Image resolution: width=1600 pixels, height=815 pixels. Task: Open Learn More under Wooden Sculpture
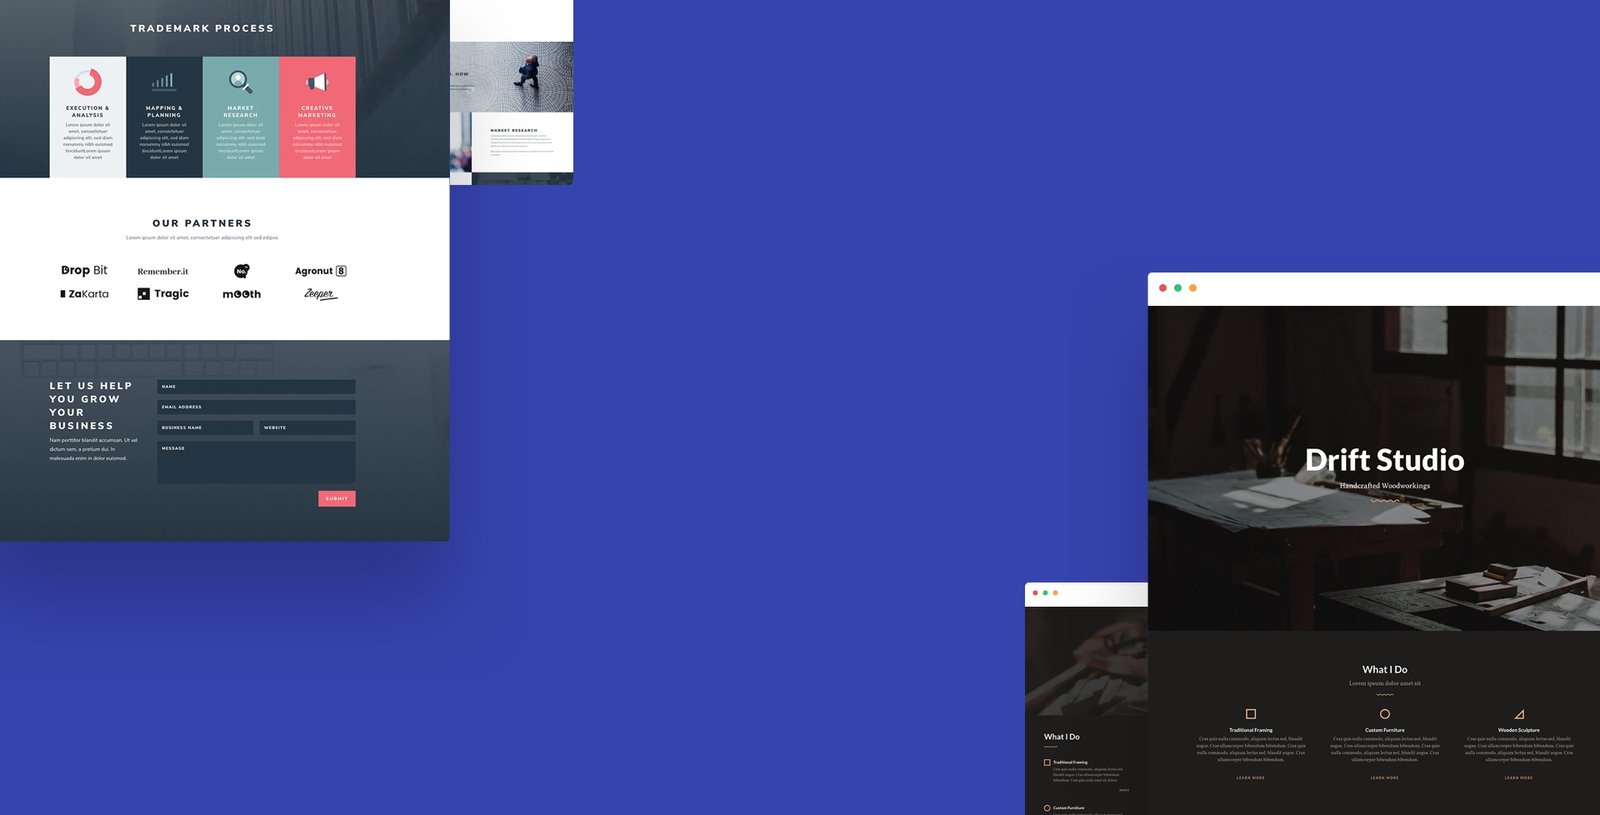click(1518, 778)
